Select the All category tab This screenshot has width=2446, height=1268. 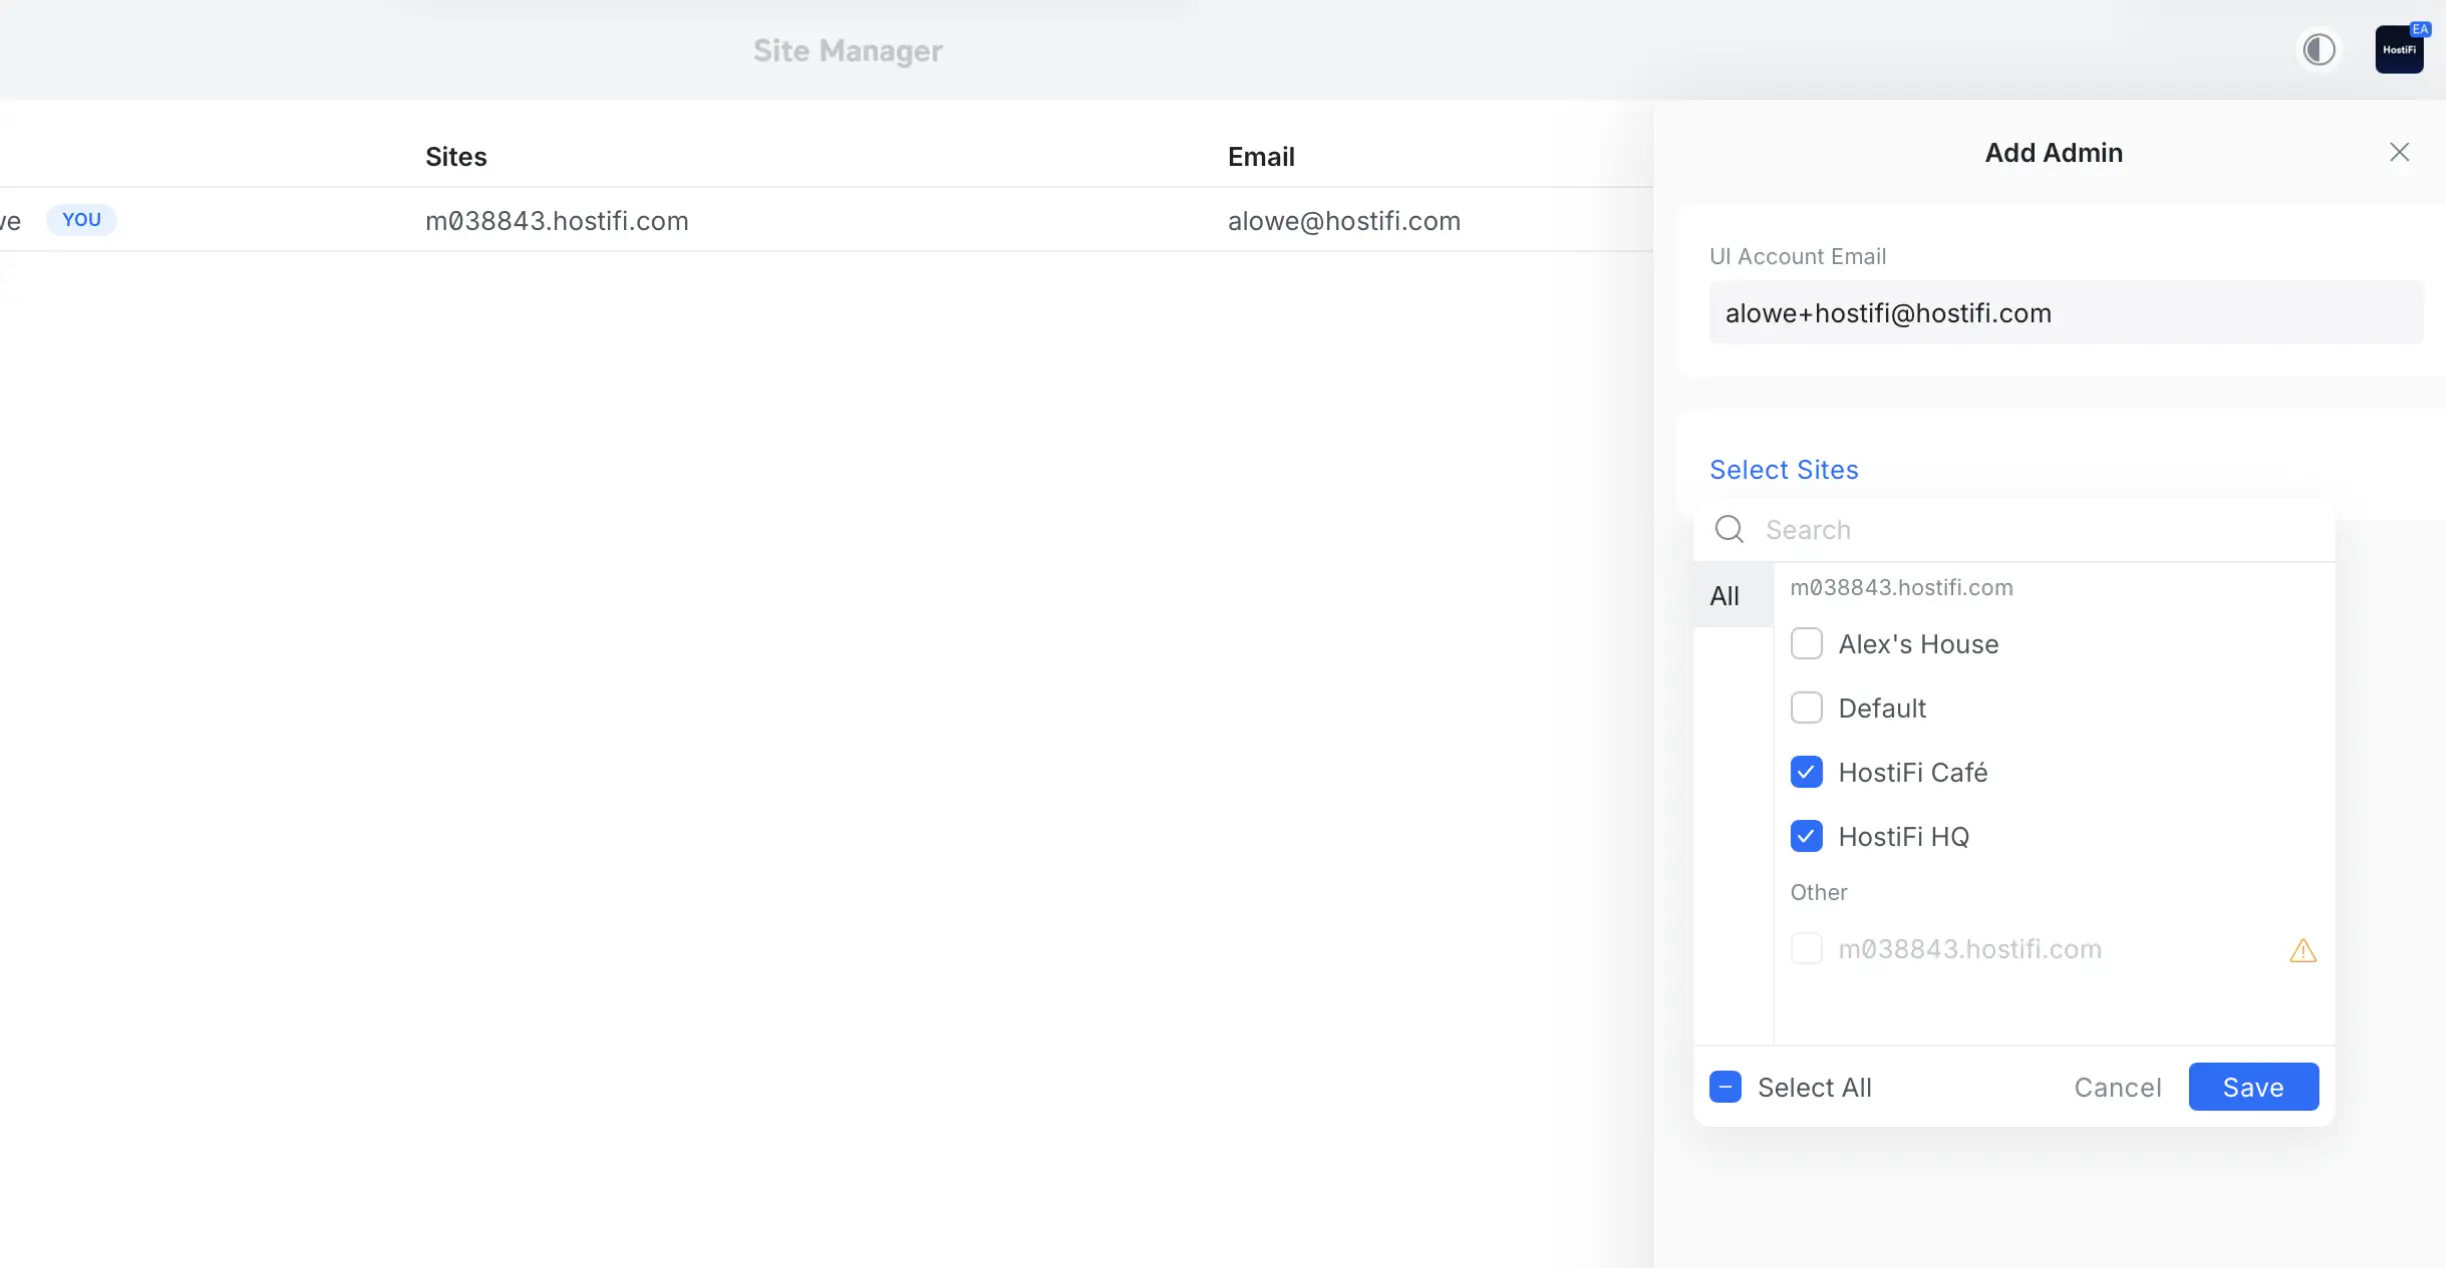pyautogui.click(x=1733, y=596)
